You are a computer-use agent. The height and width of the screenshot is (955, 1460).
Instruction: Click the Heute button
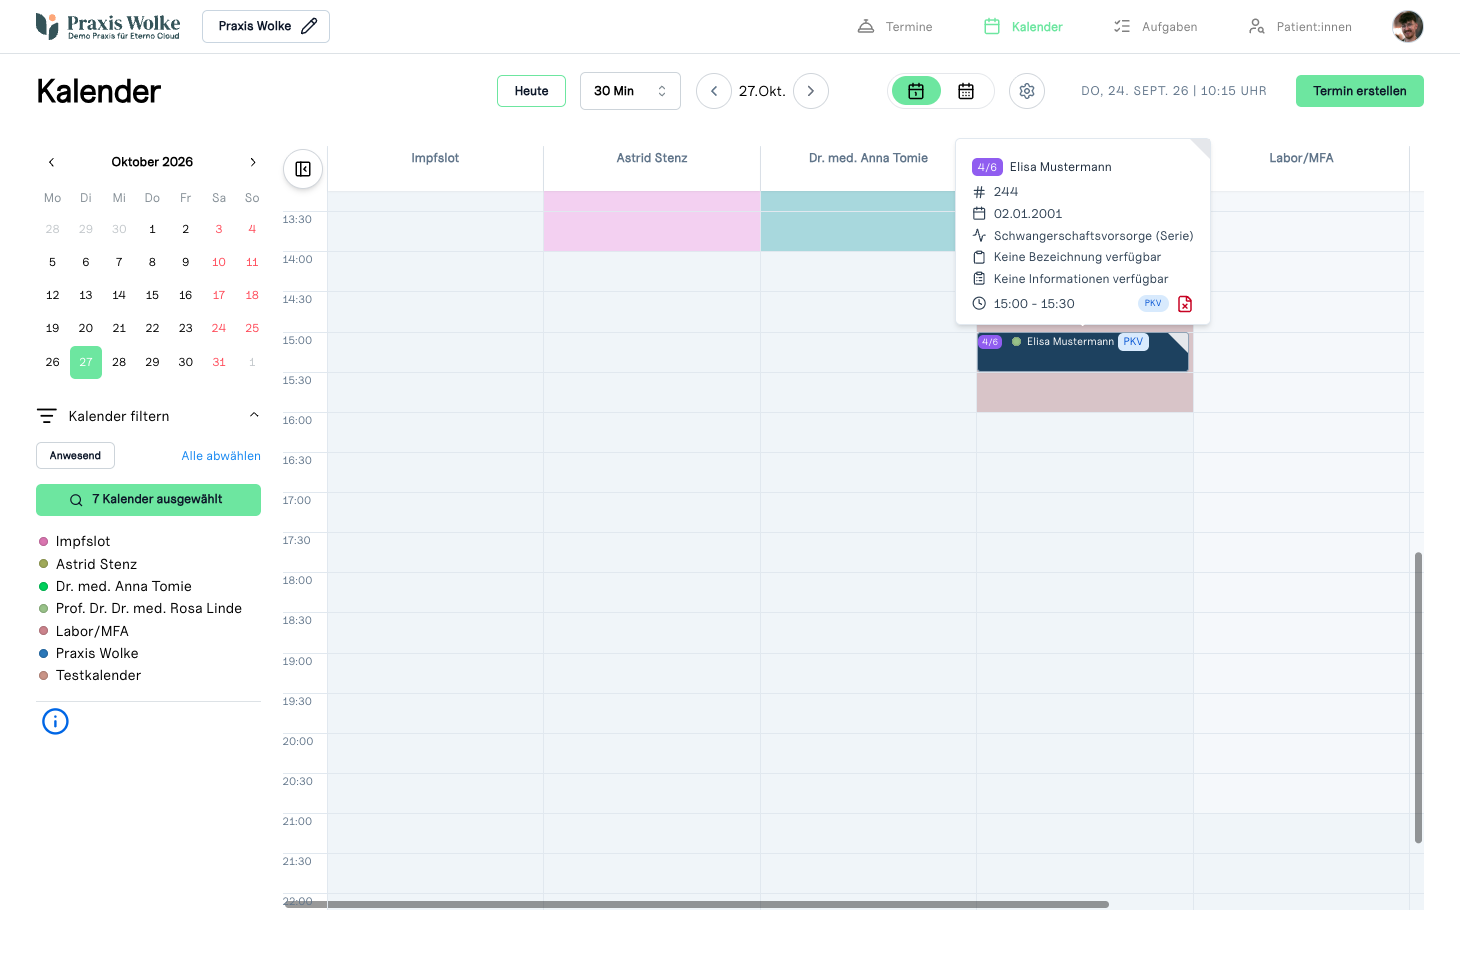tap(531, 91)
